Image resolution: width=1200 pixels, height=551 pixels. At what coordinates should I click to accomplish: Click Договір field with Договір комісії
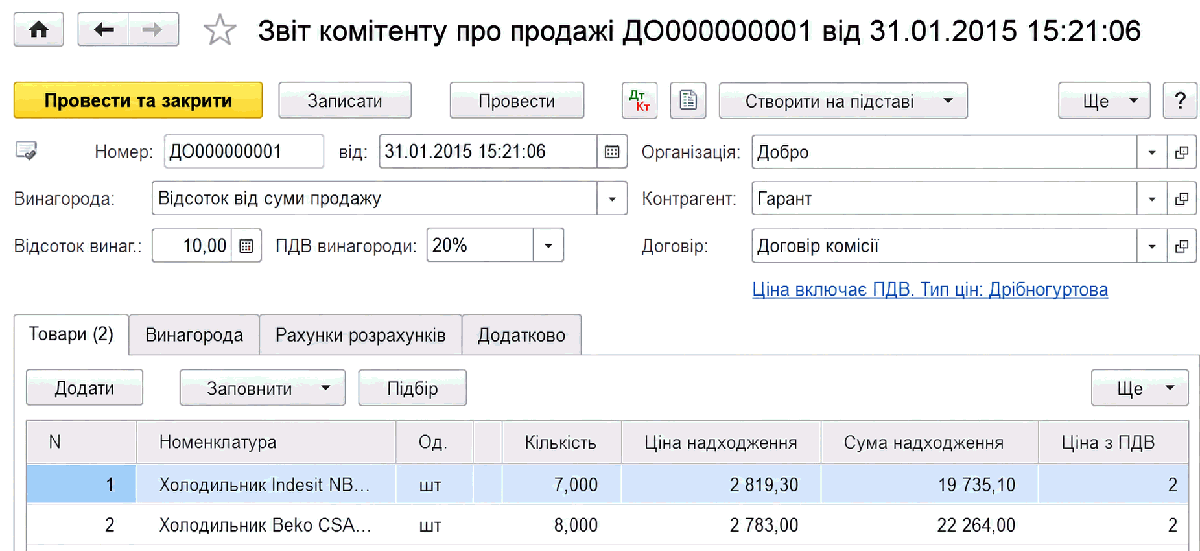(x=945, y=245)
